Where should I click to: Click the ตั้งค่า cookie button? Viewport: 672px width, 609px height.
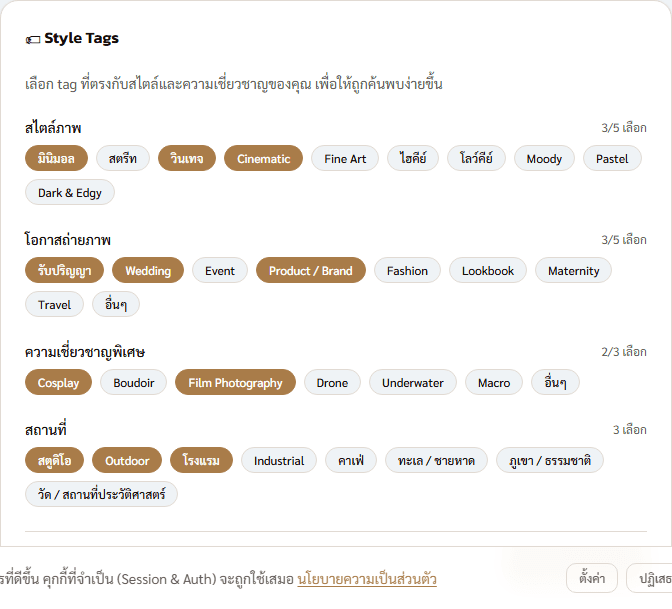592,578
